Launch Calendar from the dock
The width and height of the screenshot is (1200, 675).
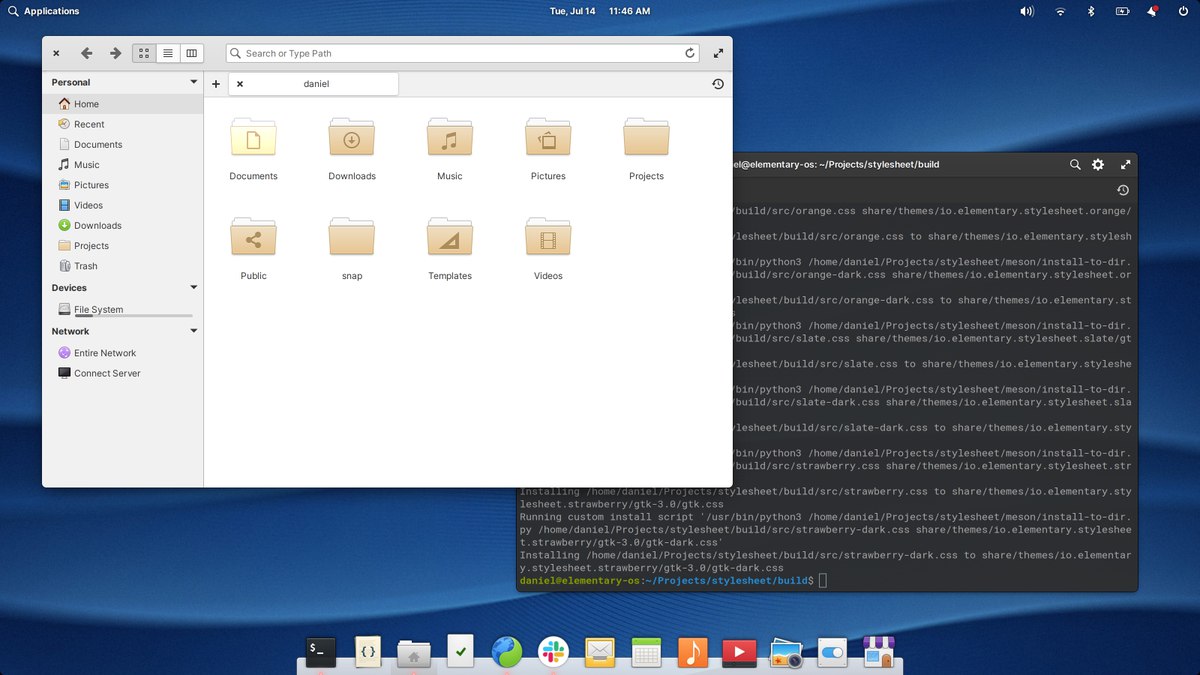646,652
